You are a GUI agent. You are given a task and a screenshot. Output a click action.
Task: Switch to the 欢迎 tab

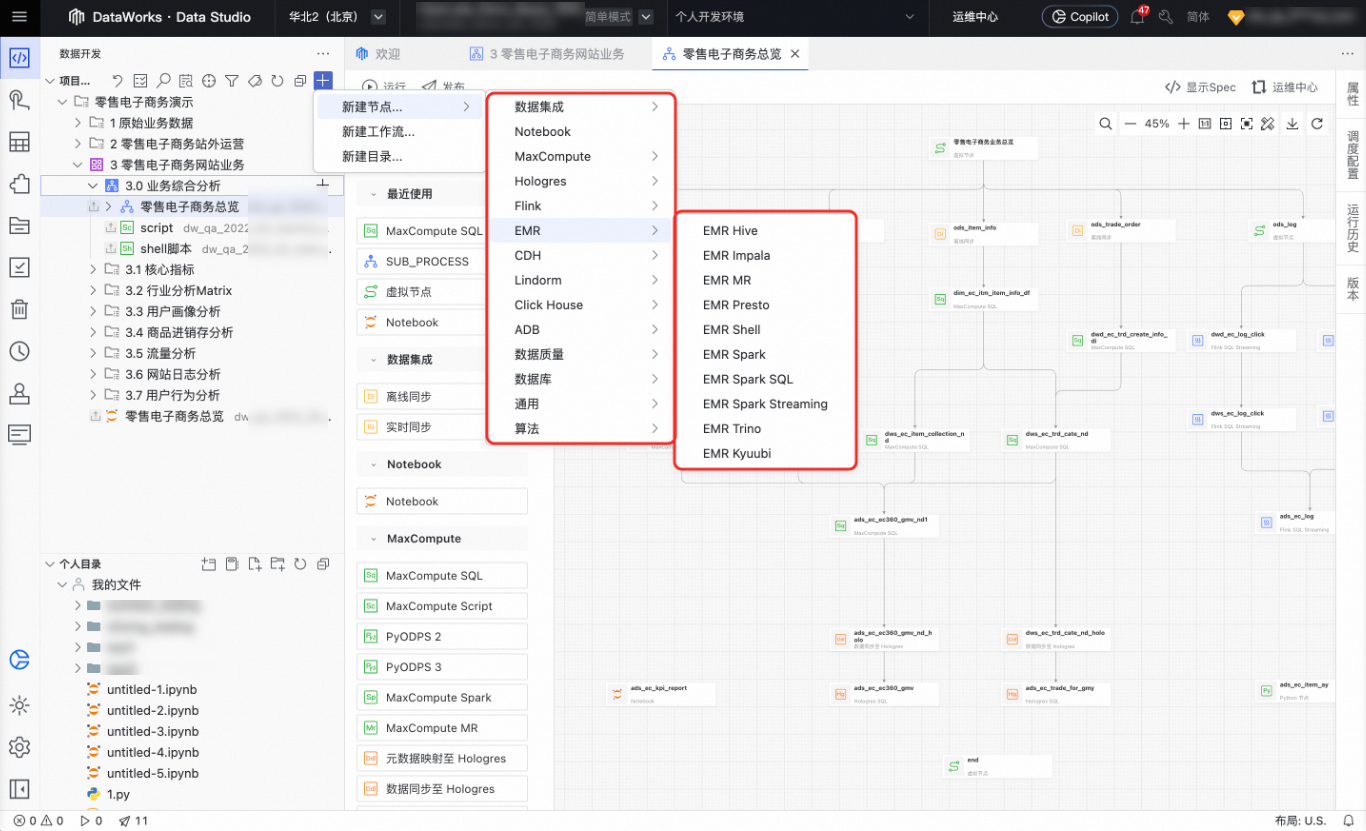pyautogui.click(x=378, y=54)
